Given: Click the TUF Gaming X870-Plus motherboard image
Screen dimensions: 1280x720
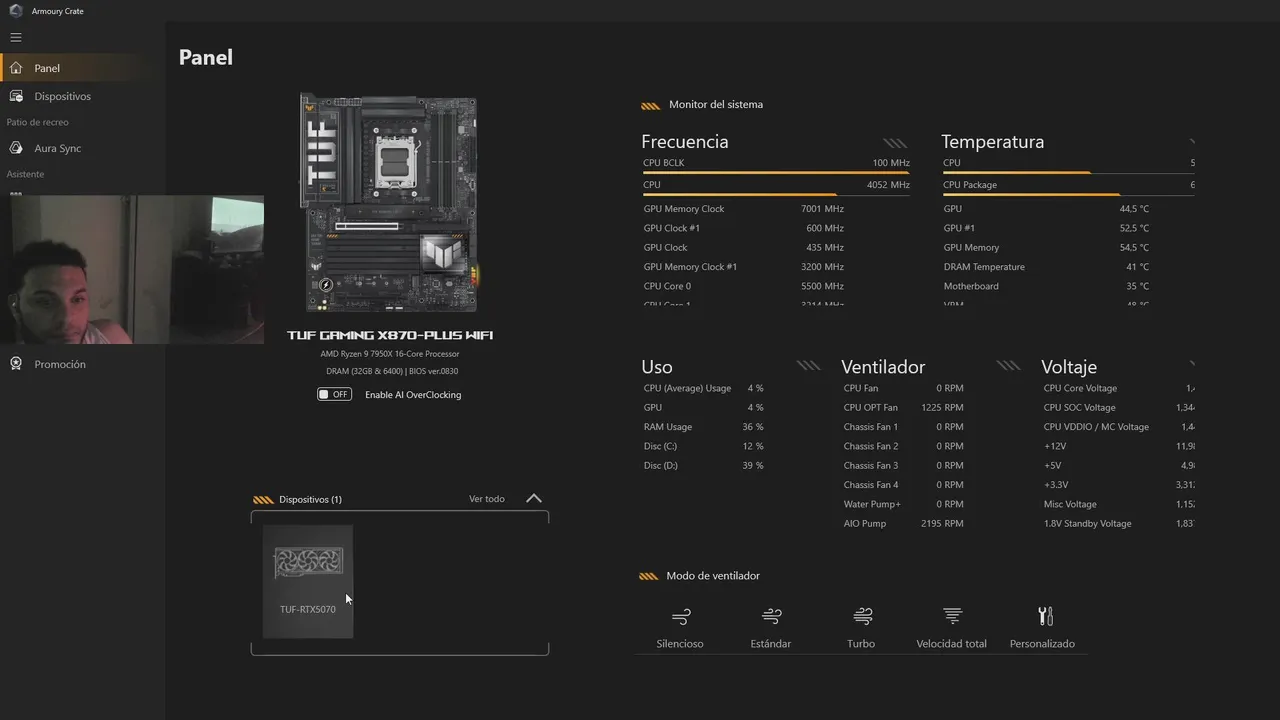Looking at the screenshot, I should (390, 203).
